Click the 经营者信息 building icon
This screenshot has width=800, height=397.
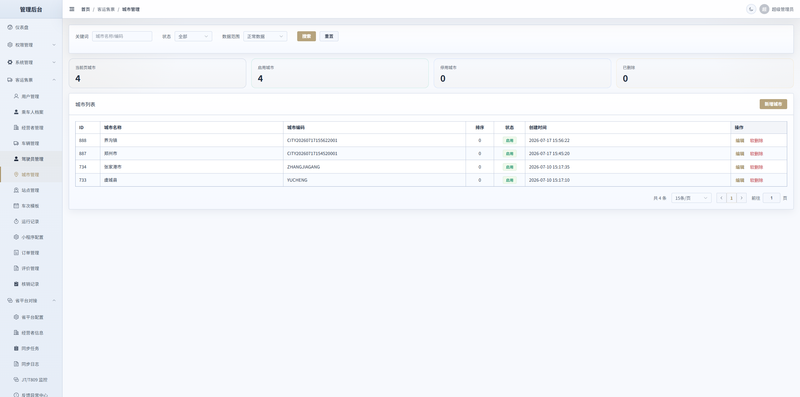(16, 333)
